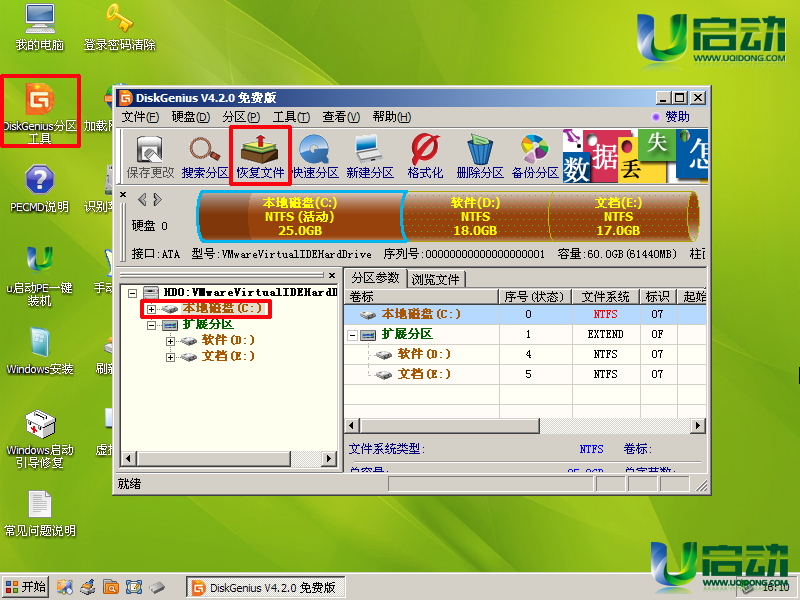This screenshot has width=800, height=600.
Task: Click the EXTEND file system cell
Action: pyautogui.click(x=605, y=335)
